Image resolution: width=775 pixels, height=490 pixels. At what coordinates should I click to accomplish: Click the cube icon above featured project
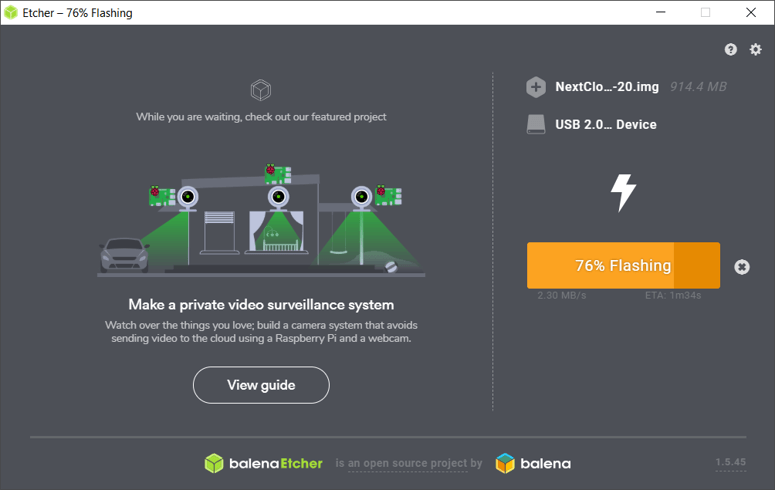[x=261, y=91]
